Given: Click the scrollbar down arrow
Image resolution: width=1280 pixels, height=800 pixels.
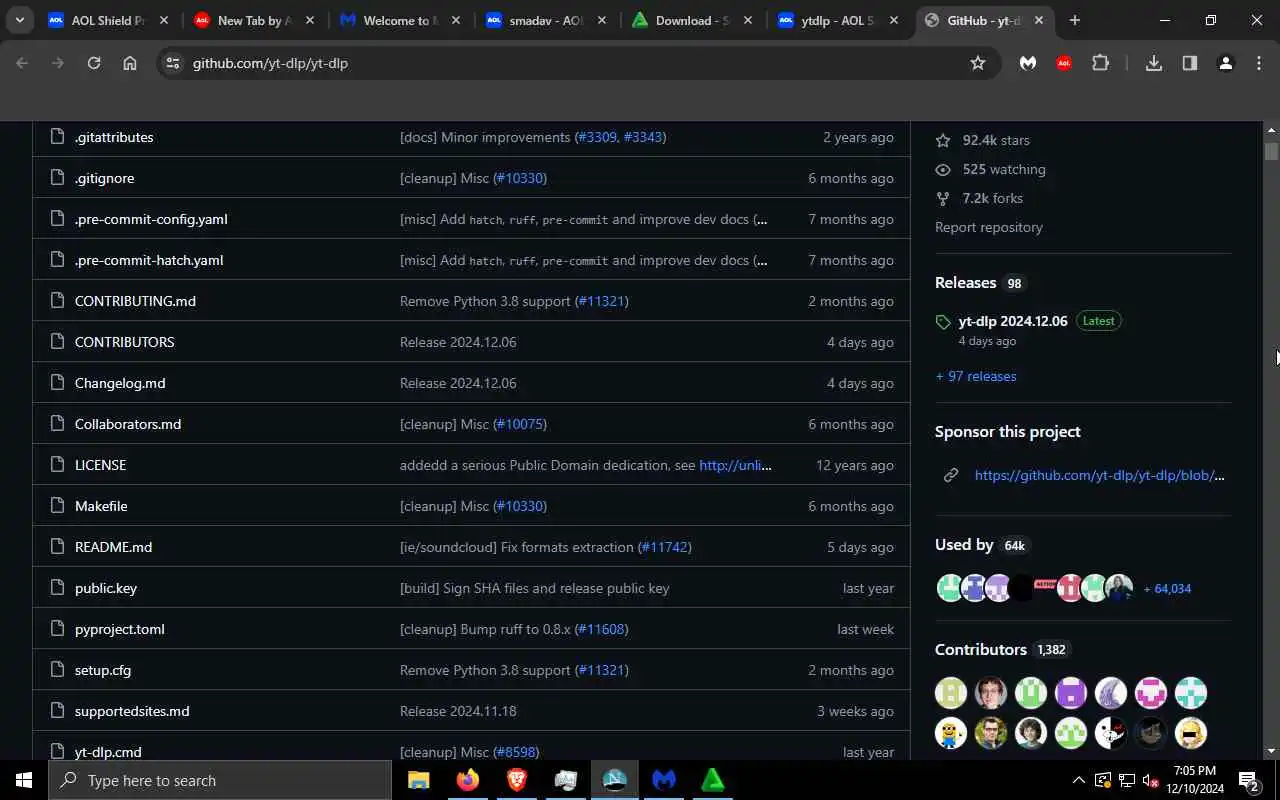Looking at the screenshot, I should click(1271, 751).
